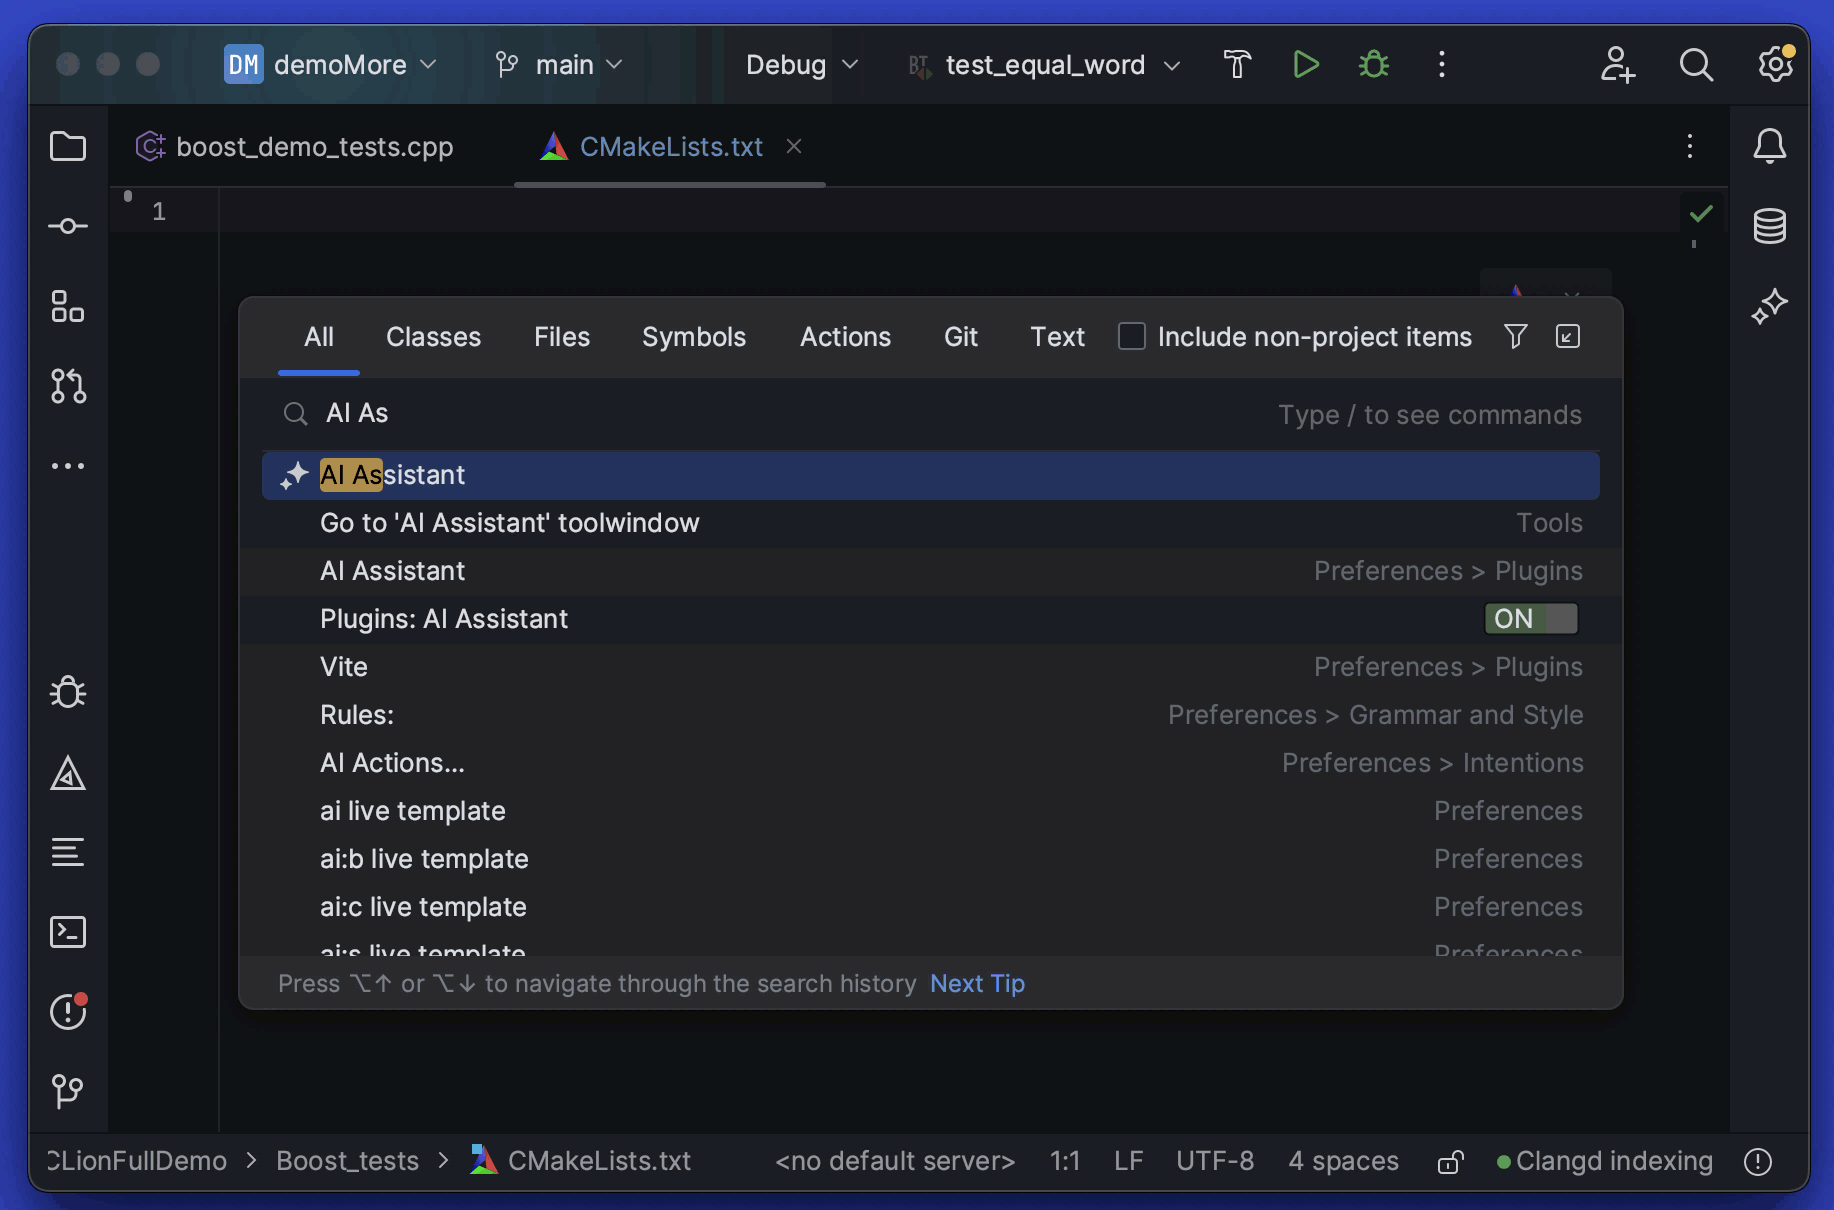Switch to the All search tab

click(x=319, y=337)
